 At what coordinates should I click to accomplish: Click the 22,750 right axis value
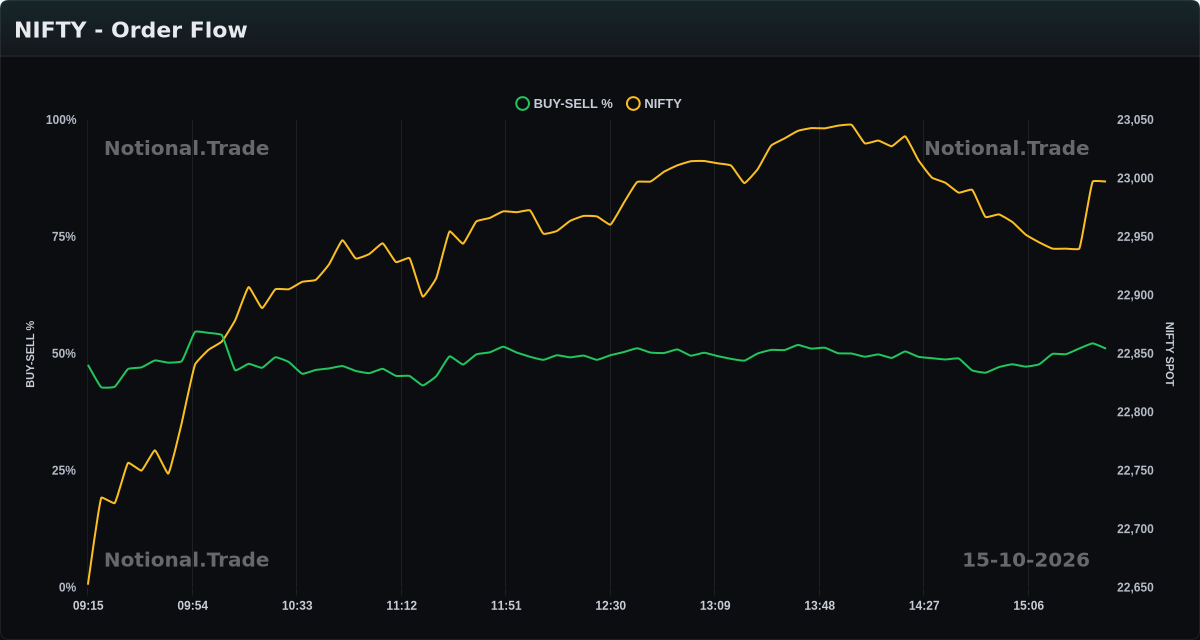(x=1135, y=471)
